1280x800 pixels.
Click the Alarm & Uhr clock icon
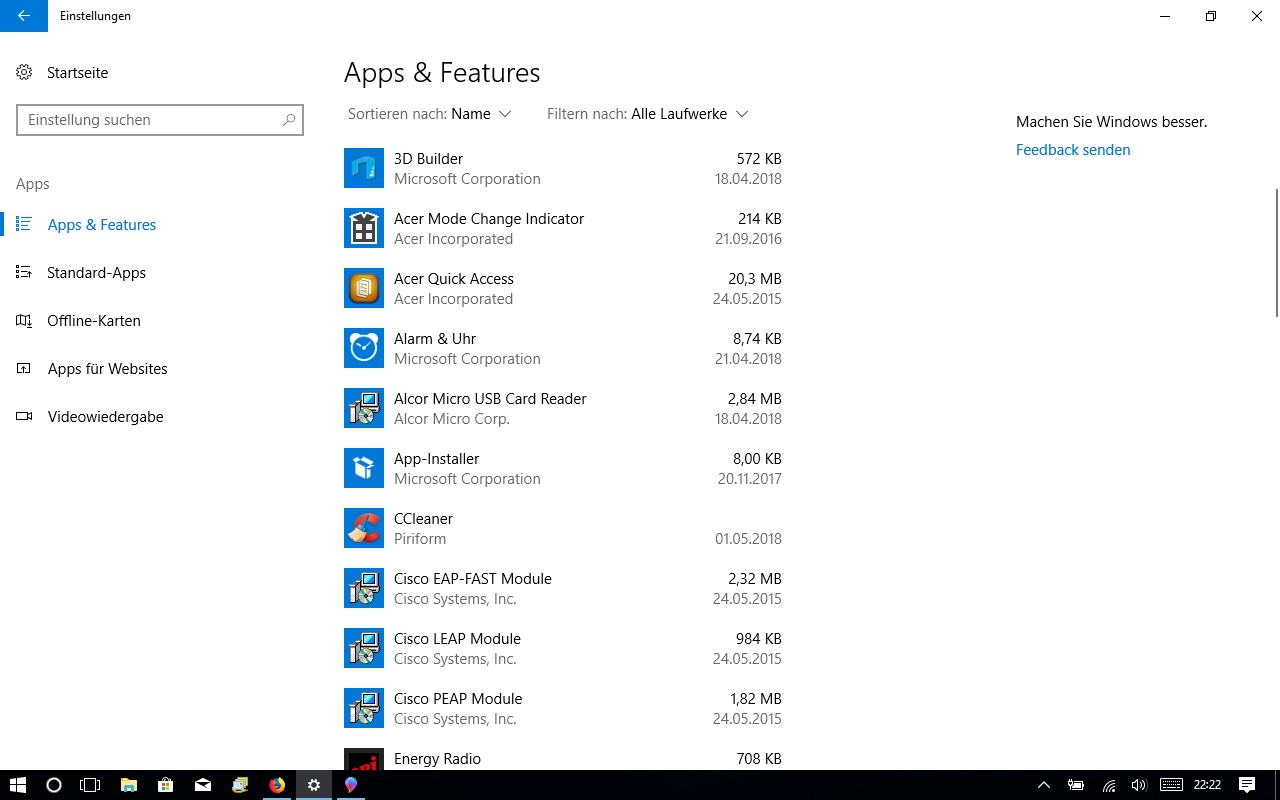click(x=364, y=348)
